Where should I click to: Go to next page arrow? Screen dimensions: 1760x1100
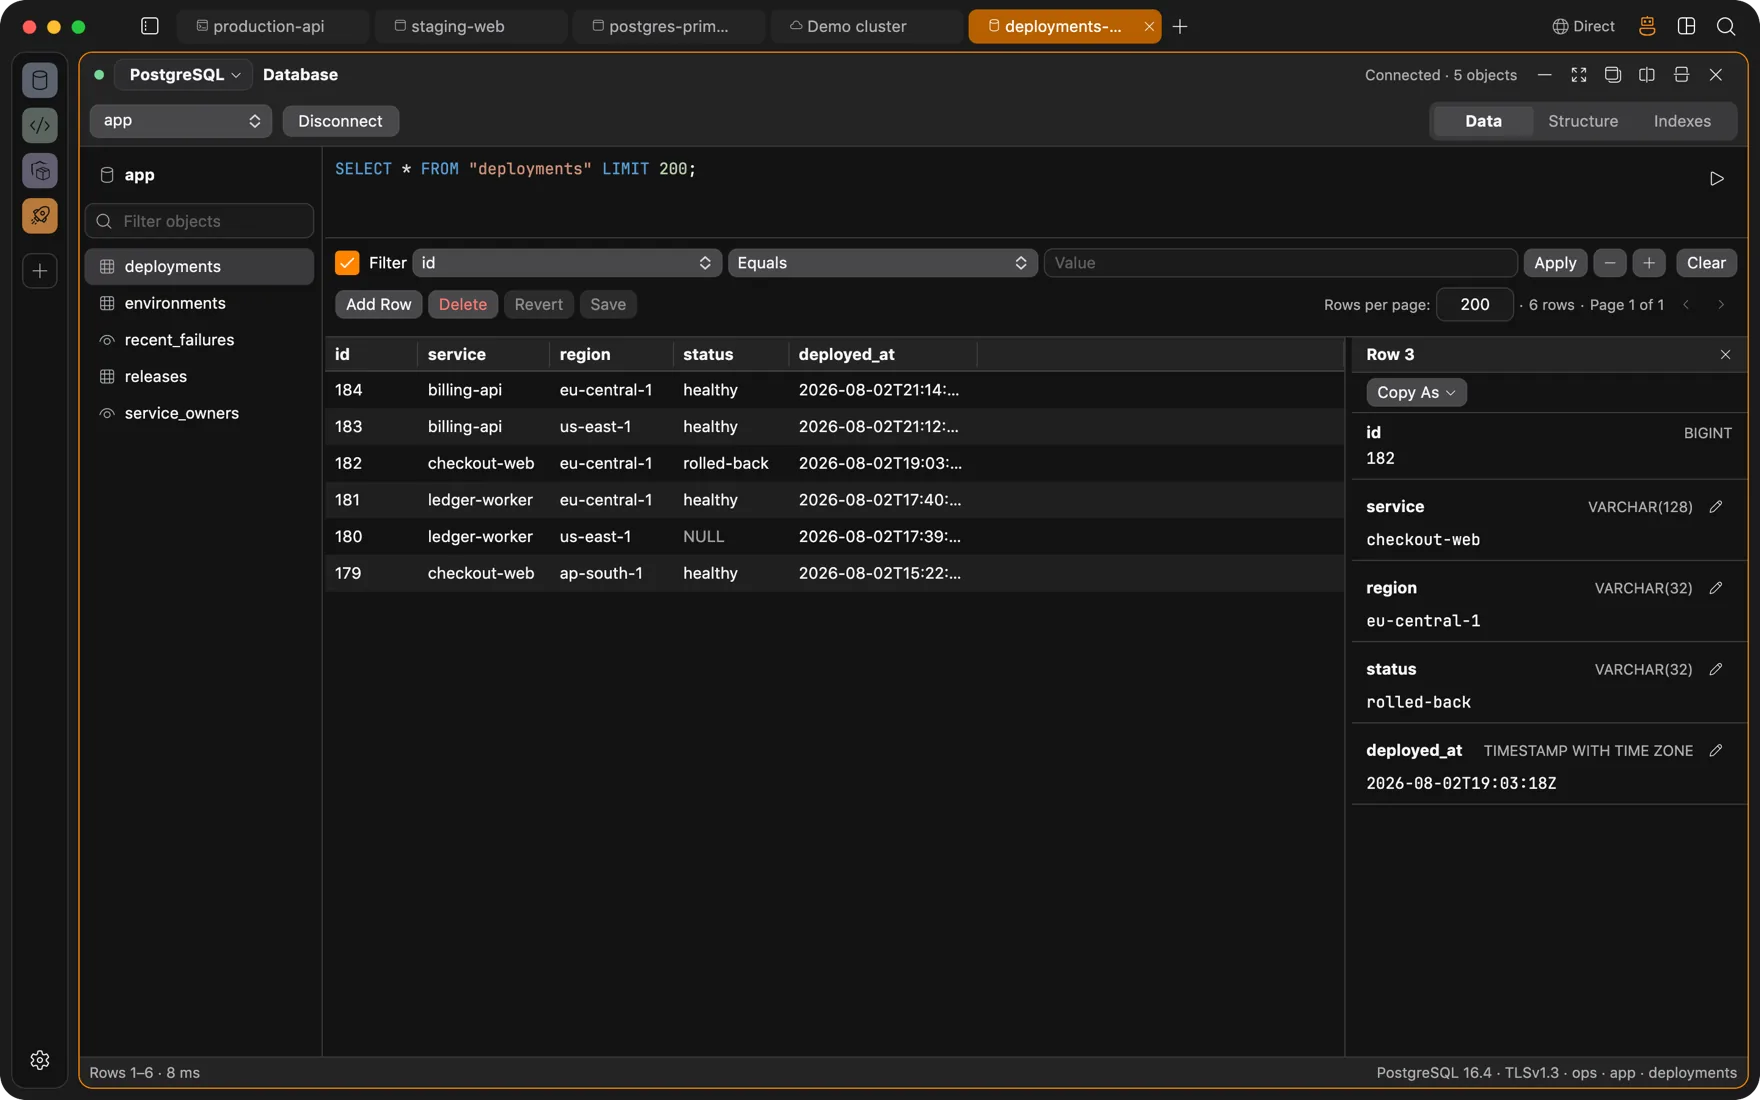click(x=1721, y=305)
